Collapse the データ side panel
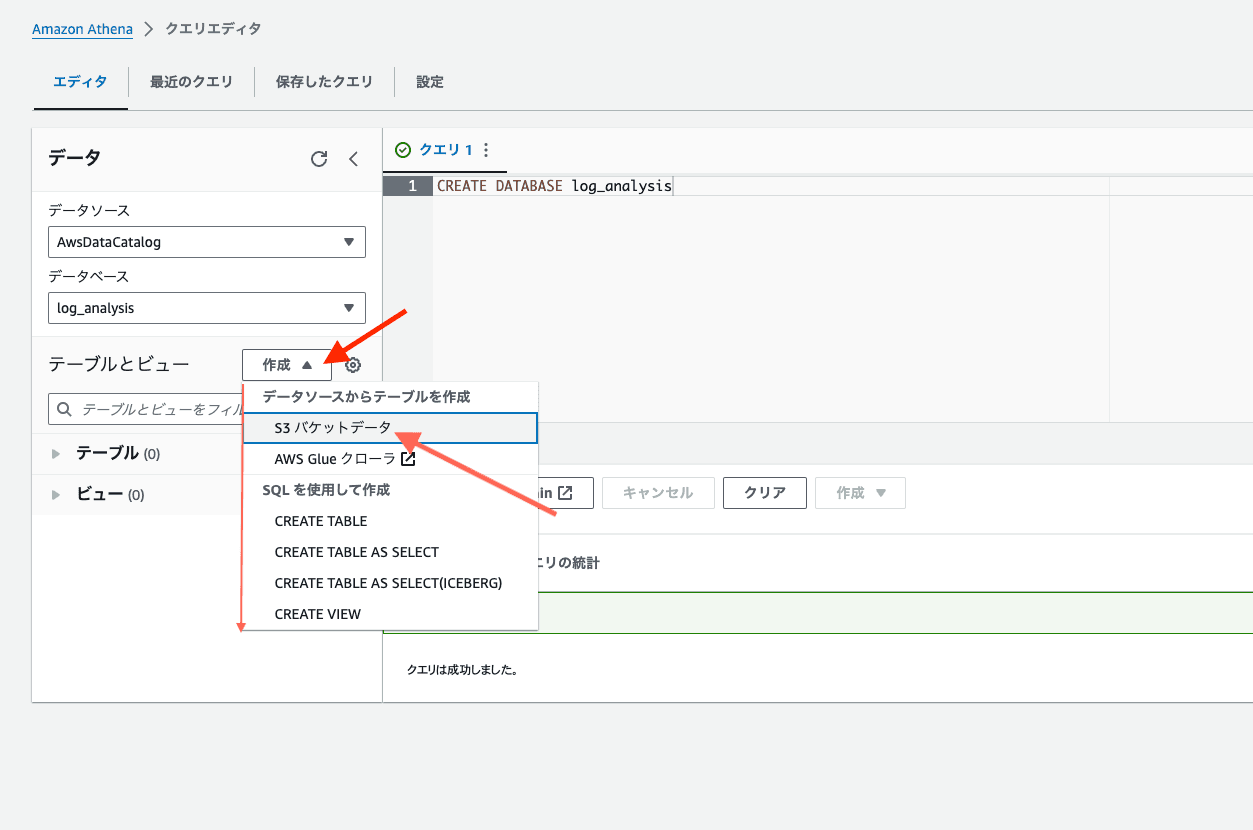 click(x=353, y=159)
